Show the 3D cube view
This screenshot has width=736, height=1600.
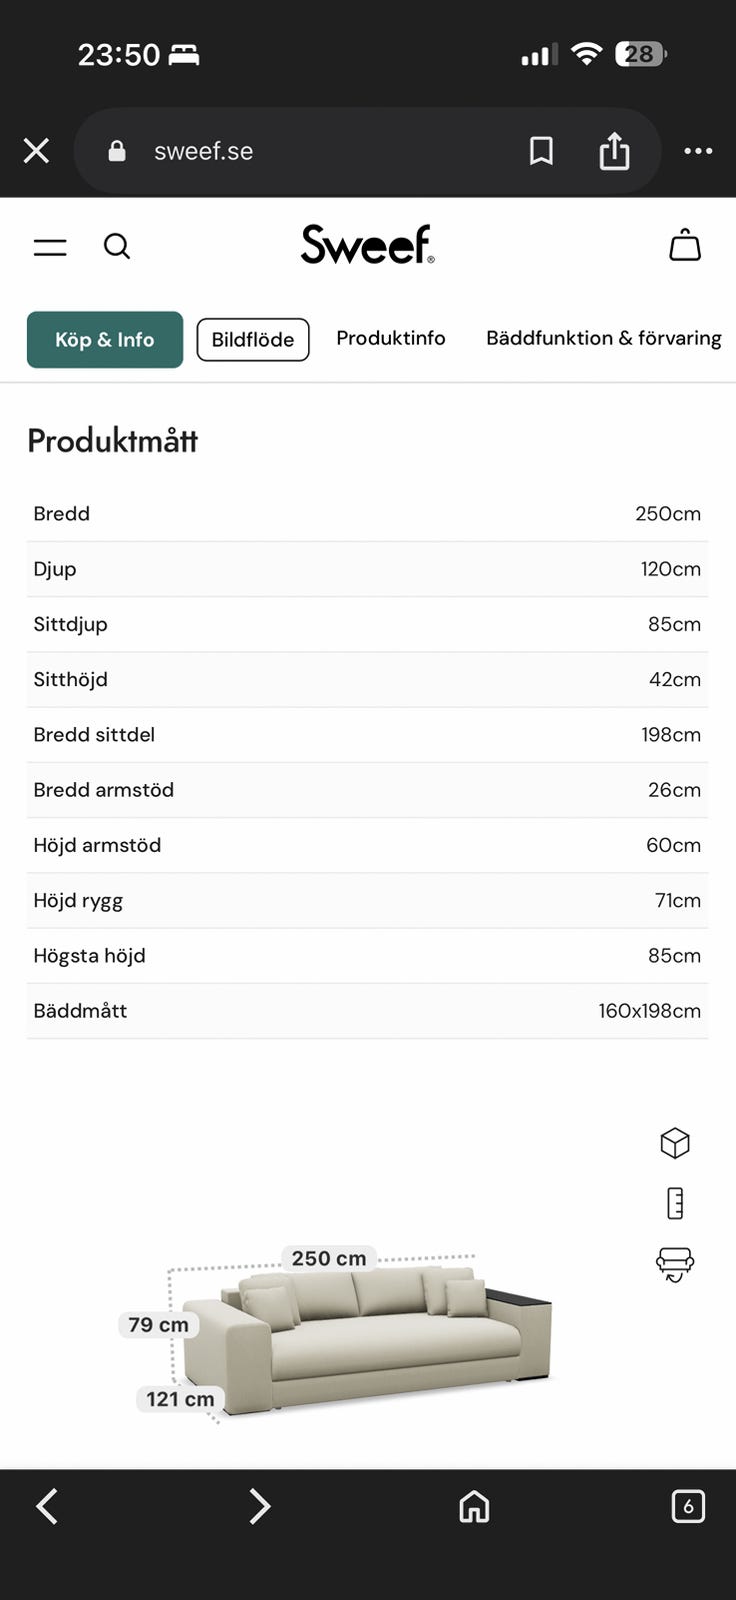675,1143
